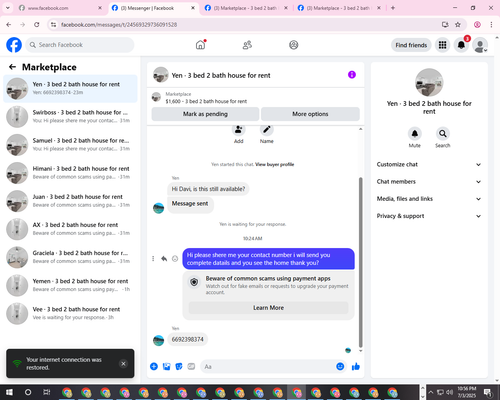Open Windows Task View icon

(47, 392)
